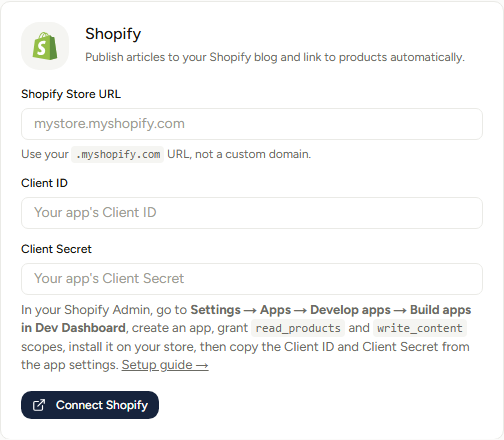The width and height of the screenshot is (504, 440).
Task: Click the 'Shopify Store URL' label
Action: click(x=71, y=94)
